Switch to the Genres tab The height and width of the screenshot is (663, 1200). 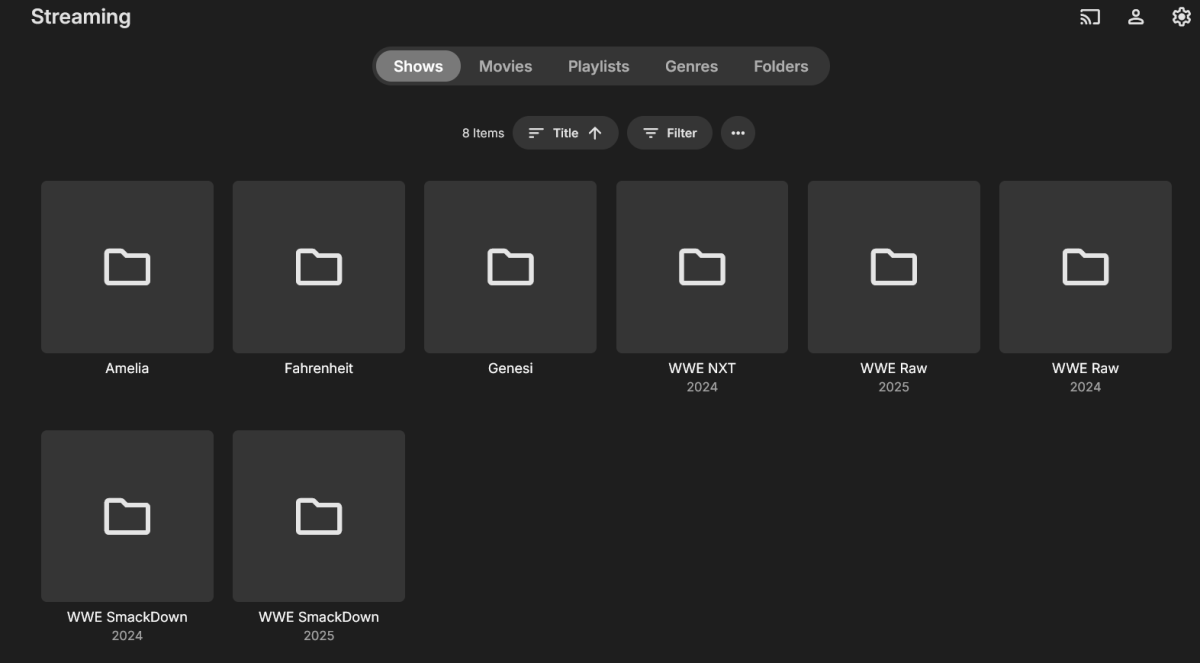click(x=691, y=66)
